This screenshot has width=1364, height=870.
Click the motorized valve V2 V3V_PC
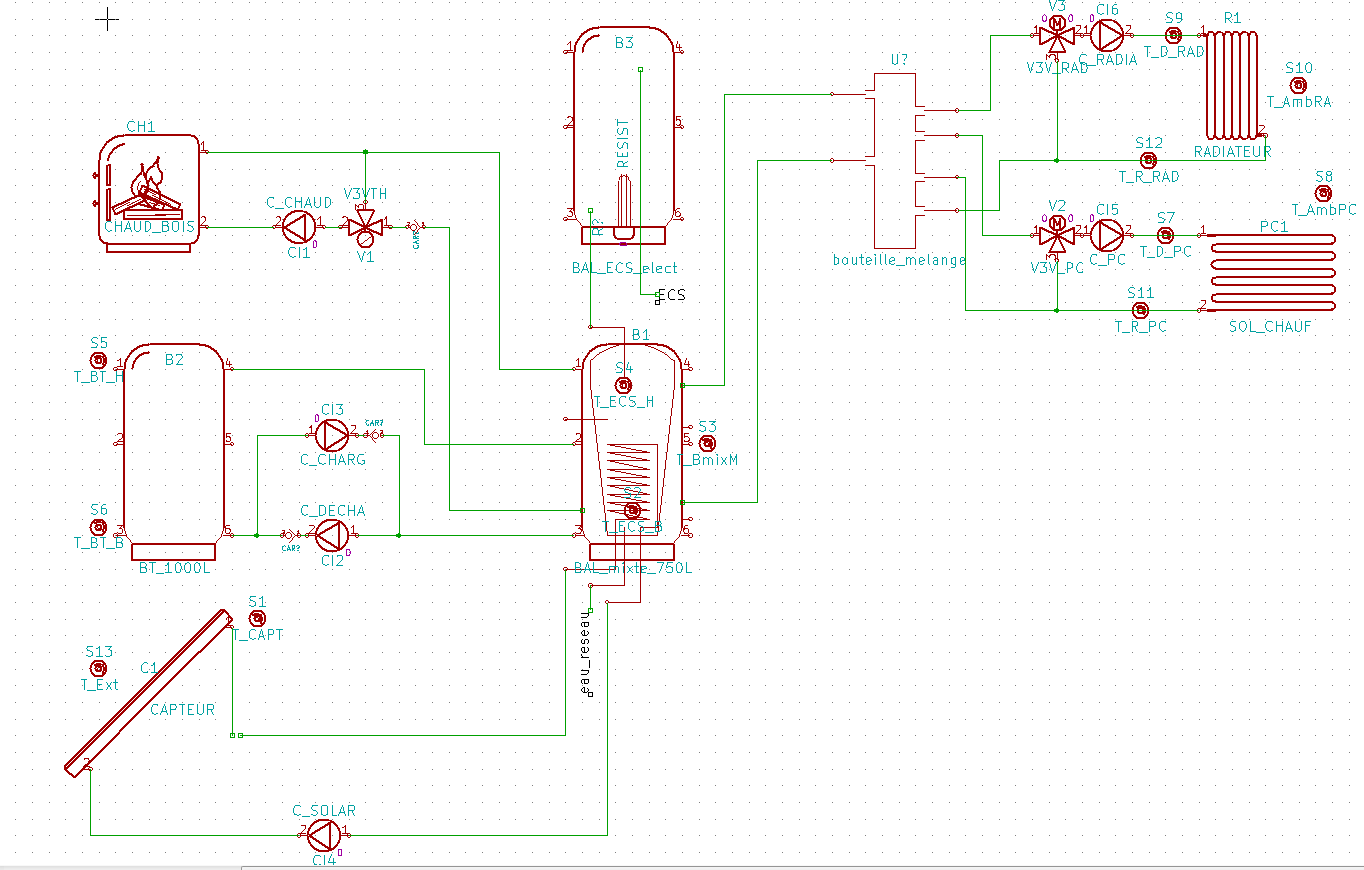pyautogui.click(x=1056, y=235)
